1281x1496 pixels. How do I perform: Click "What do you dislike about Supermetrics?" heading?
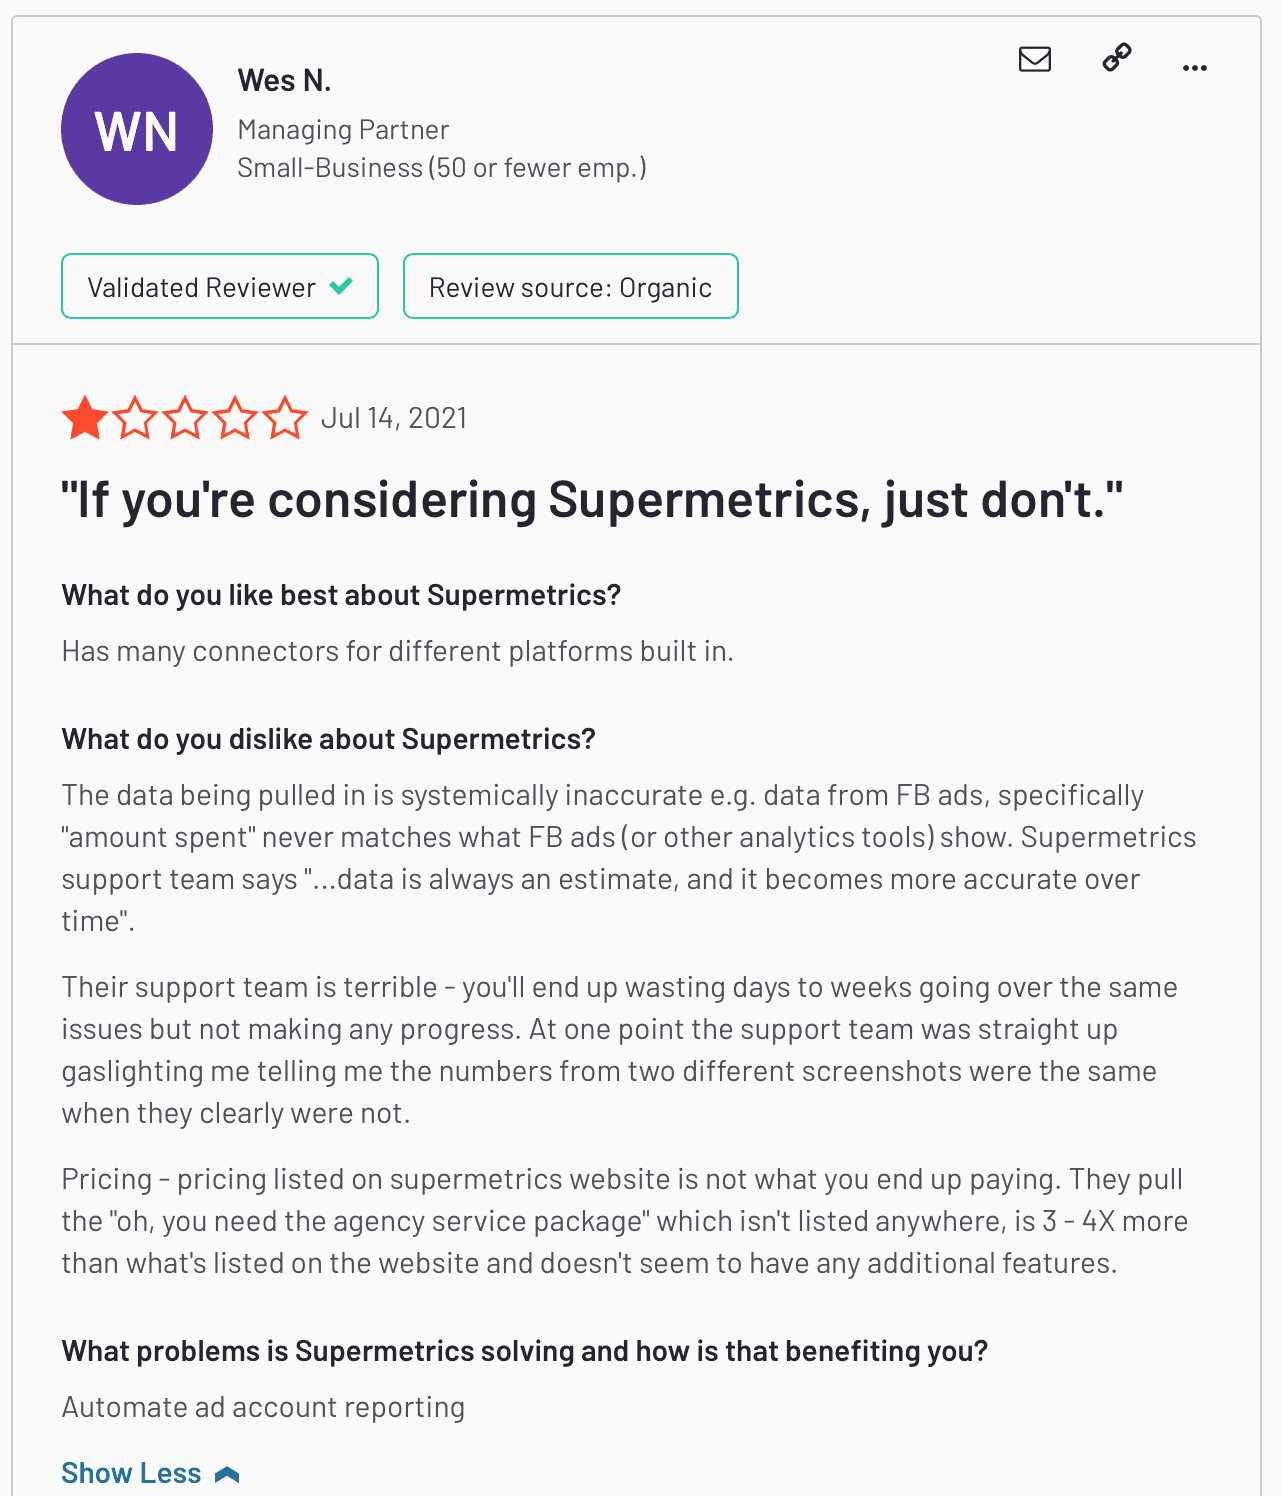pos(328,739)
